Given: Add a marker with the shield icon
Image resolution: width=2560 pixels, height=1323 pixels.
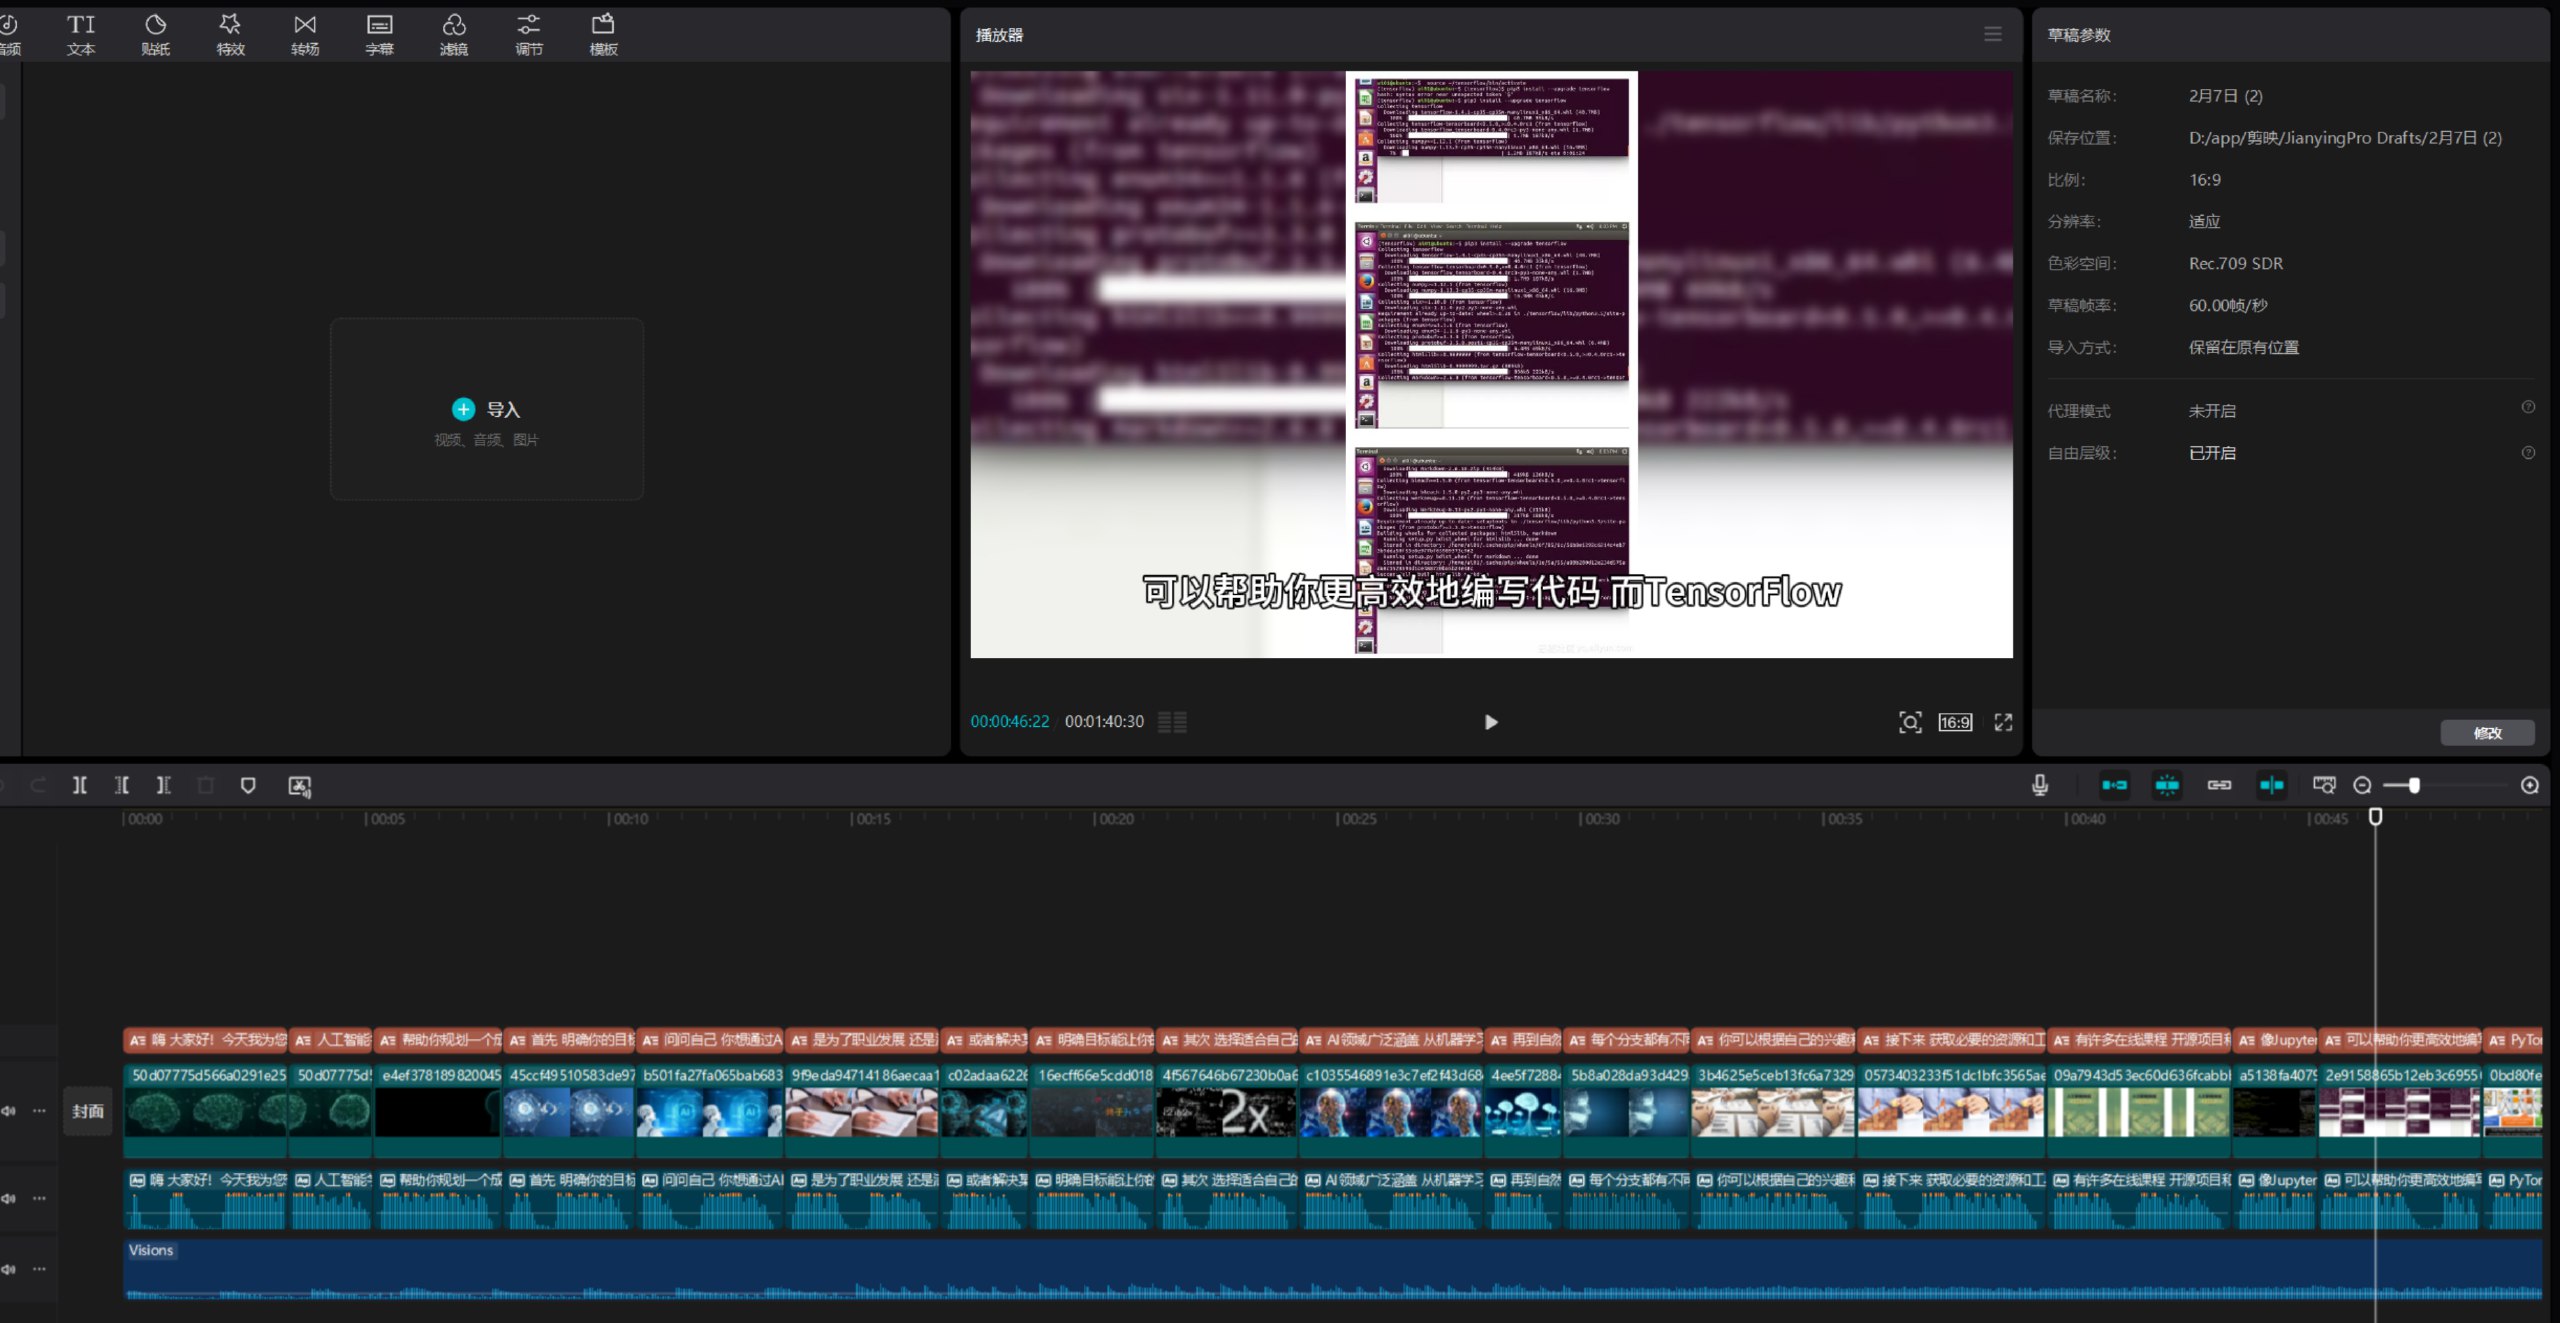Looking at the screenshot, I should pos(248,786).
